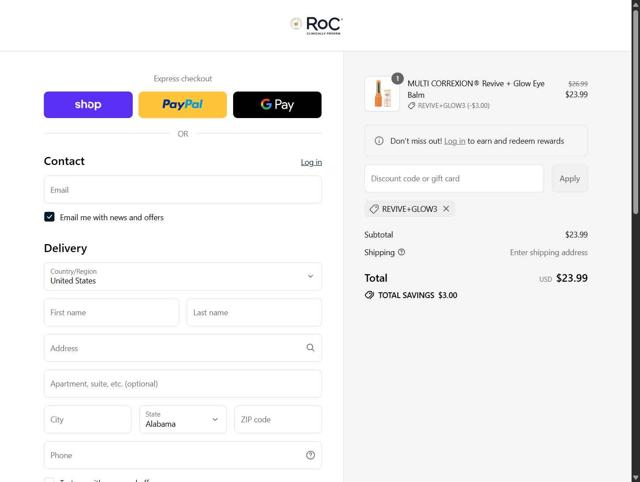Click the discount tag icon under product name

pos(411,106)
